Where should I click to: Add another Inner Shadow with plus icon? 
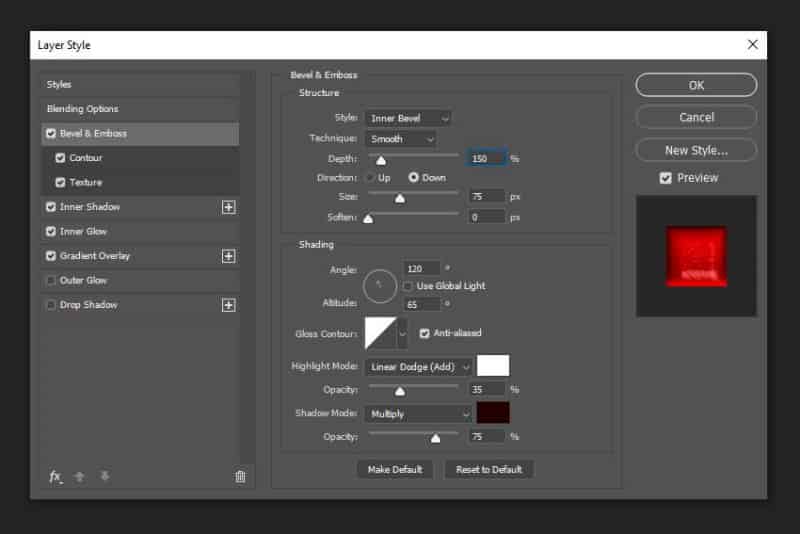pos(229,207)
